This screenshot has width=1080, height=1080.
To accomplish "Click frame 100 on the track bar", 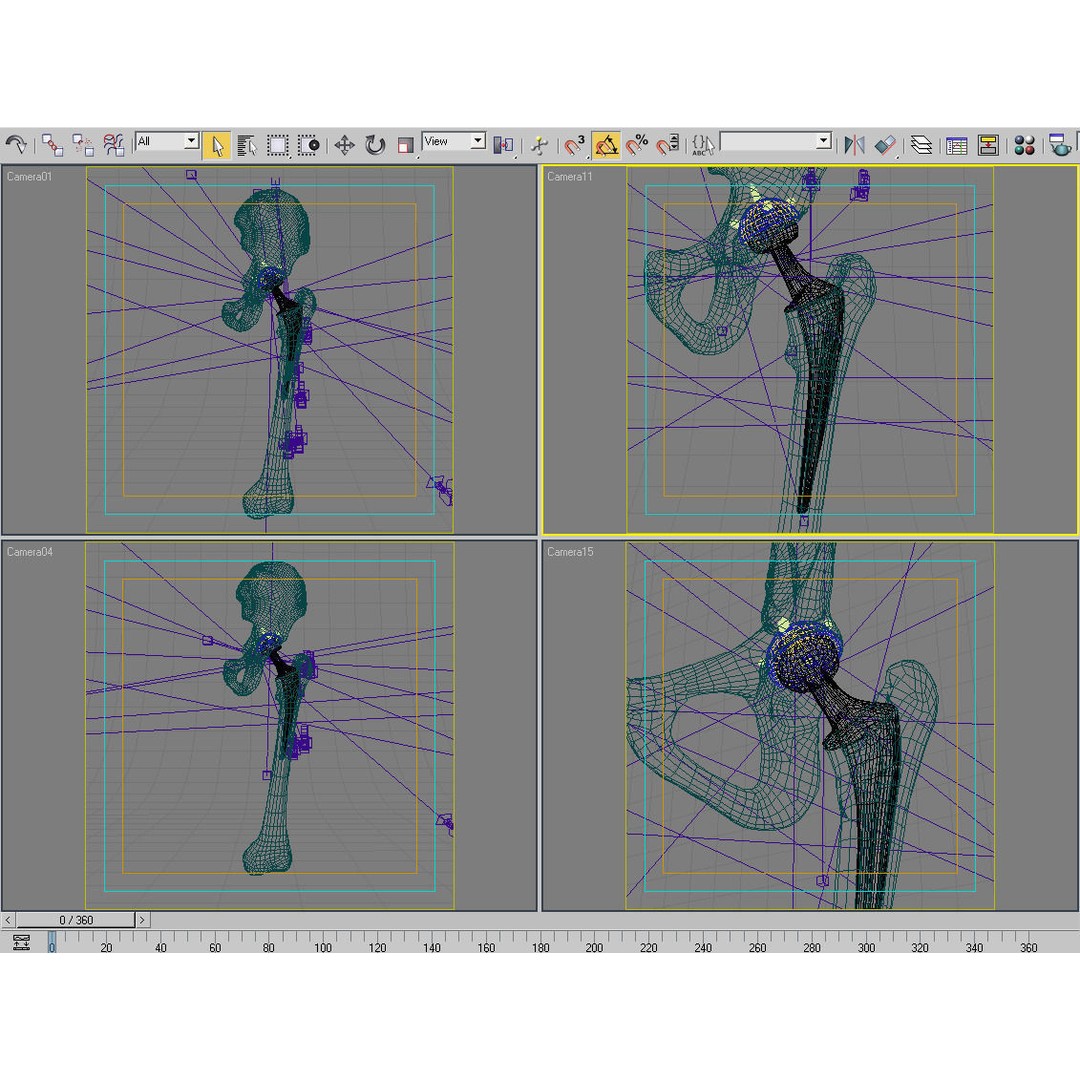I will tap(323, 948).
